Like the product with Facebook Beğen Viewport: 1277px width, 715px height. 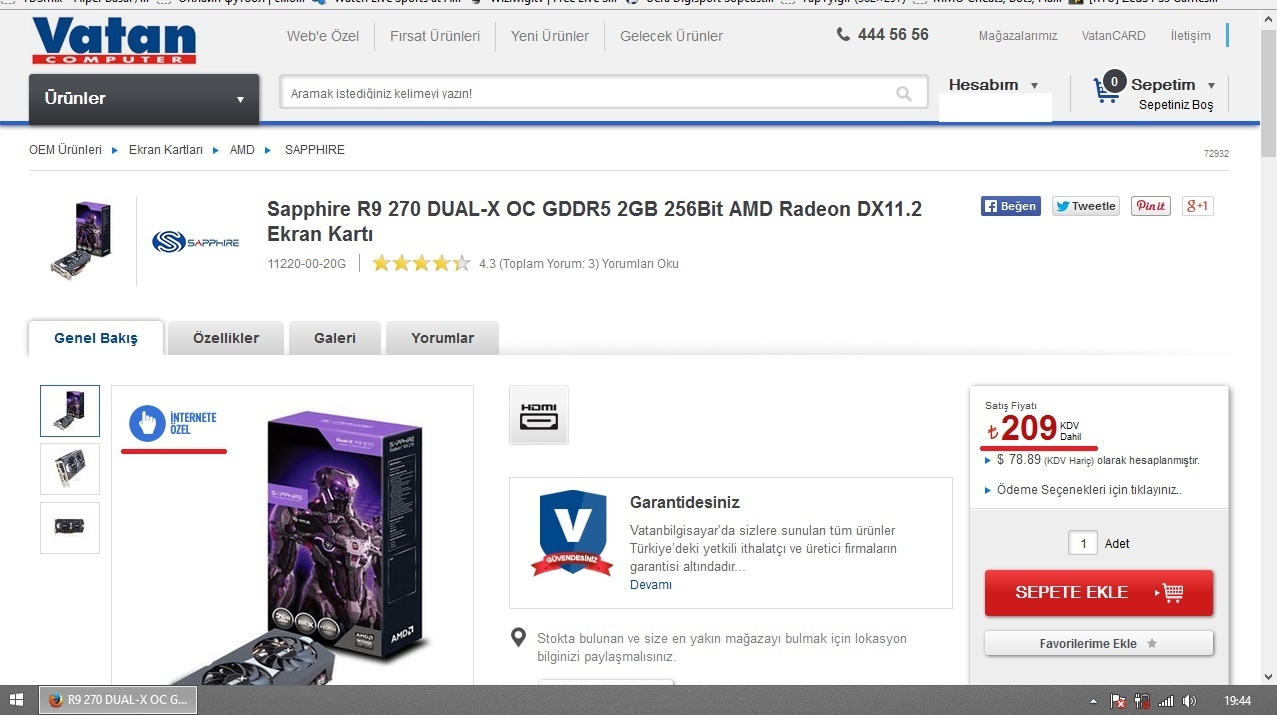point(1011,206)
